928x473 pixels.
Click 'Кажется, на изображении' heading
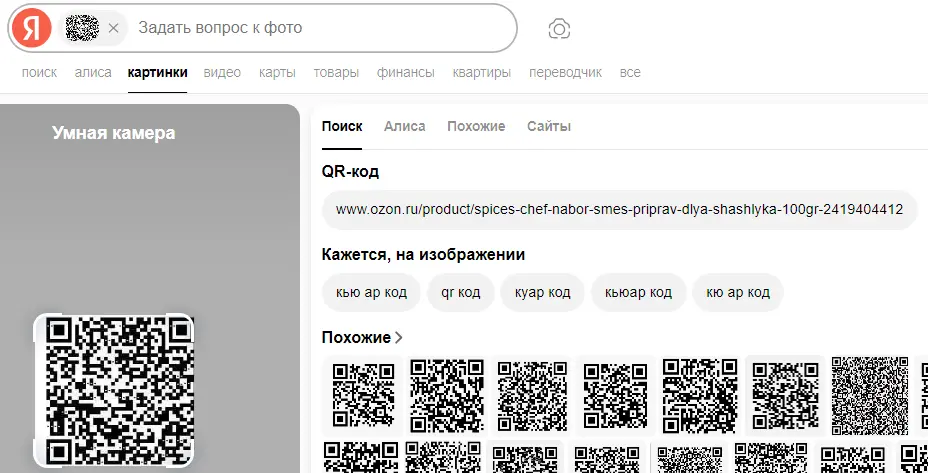[x=423, y=255]
